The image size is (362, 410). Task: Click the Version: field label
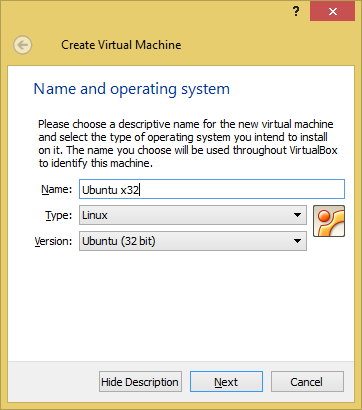pyautogui.click(x=53, y=241)
